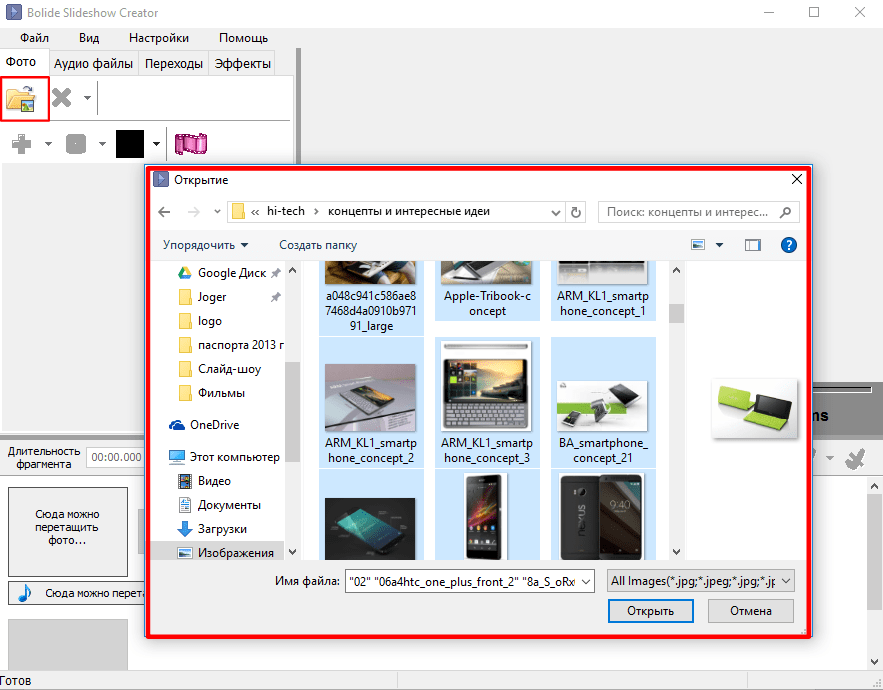Click the концепты и интересные идеи breadcrumb
The height and width of the screenshot is (690, 883).
tap(409, 211)
